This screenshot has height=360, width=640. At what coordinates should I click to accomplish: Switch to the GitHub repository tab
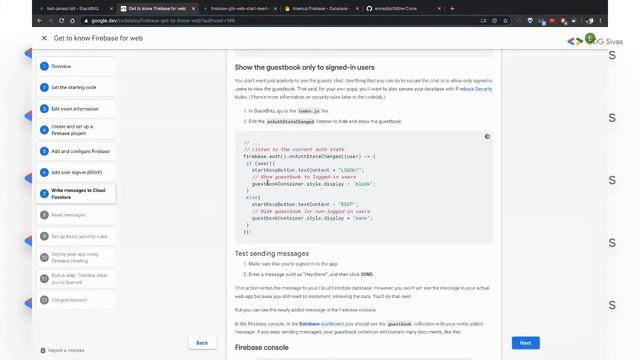pos(403,8)
